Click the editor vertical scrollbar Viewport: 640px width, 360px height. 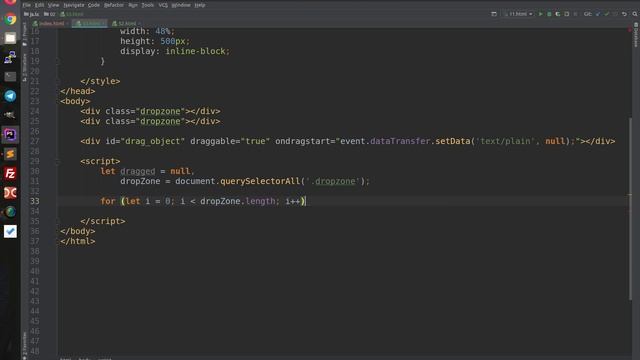coord(631,208)
